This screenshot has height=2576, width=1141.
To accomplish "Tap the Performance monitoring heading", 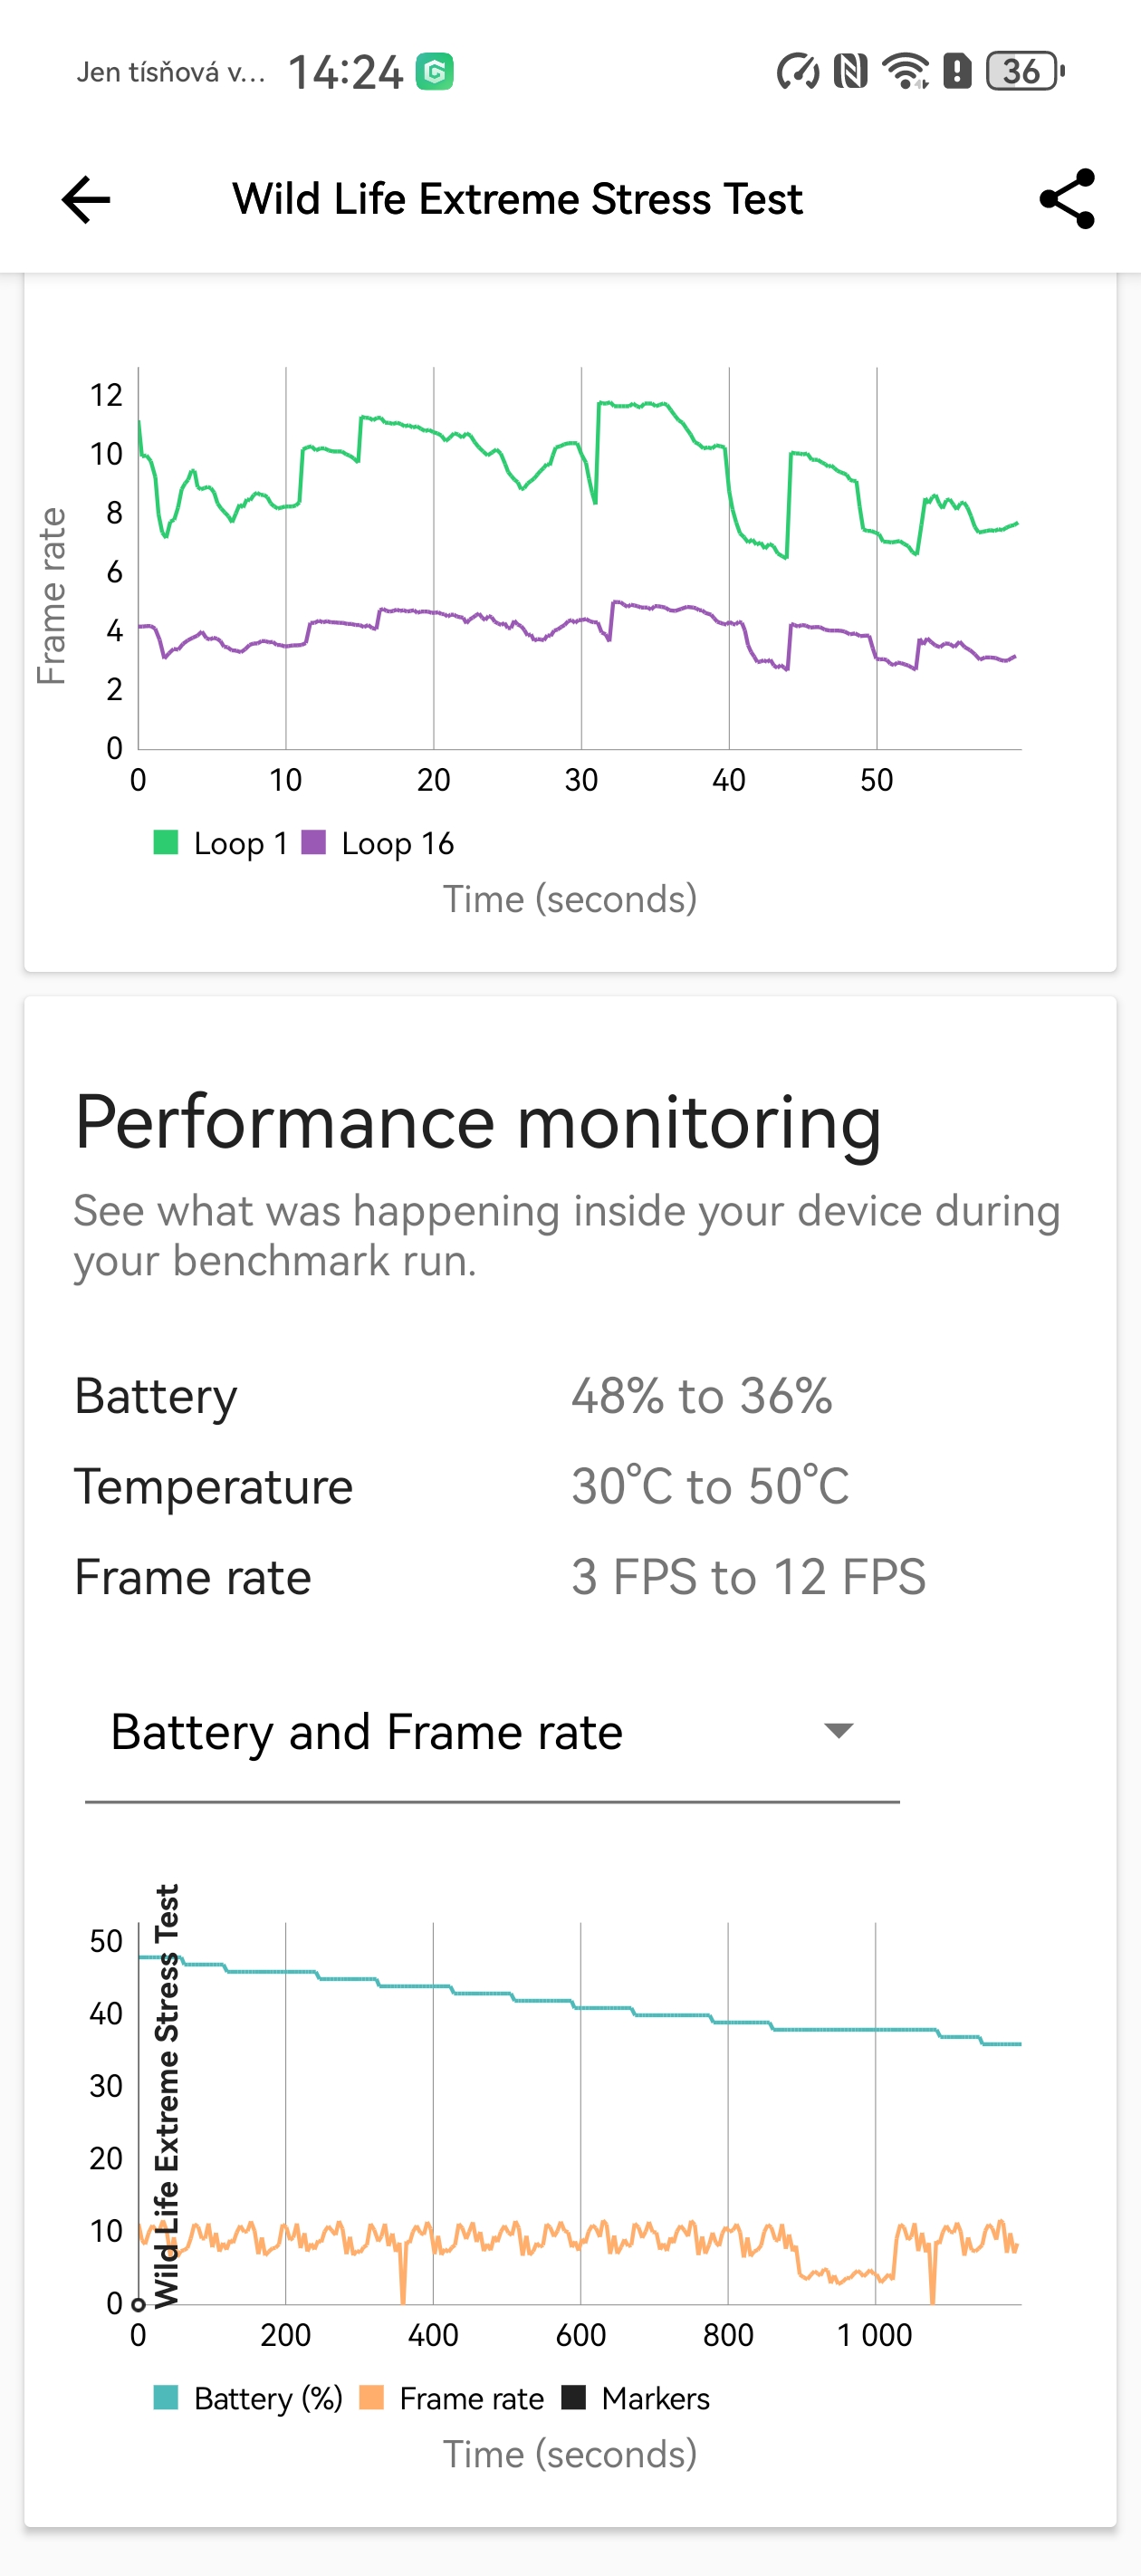I will tap(478, 1123).
